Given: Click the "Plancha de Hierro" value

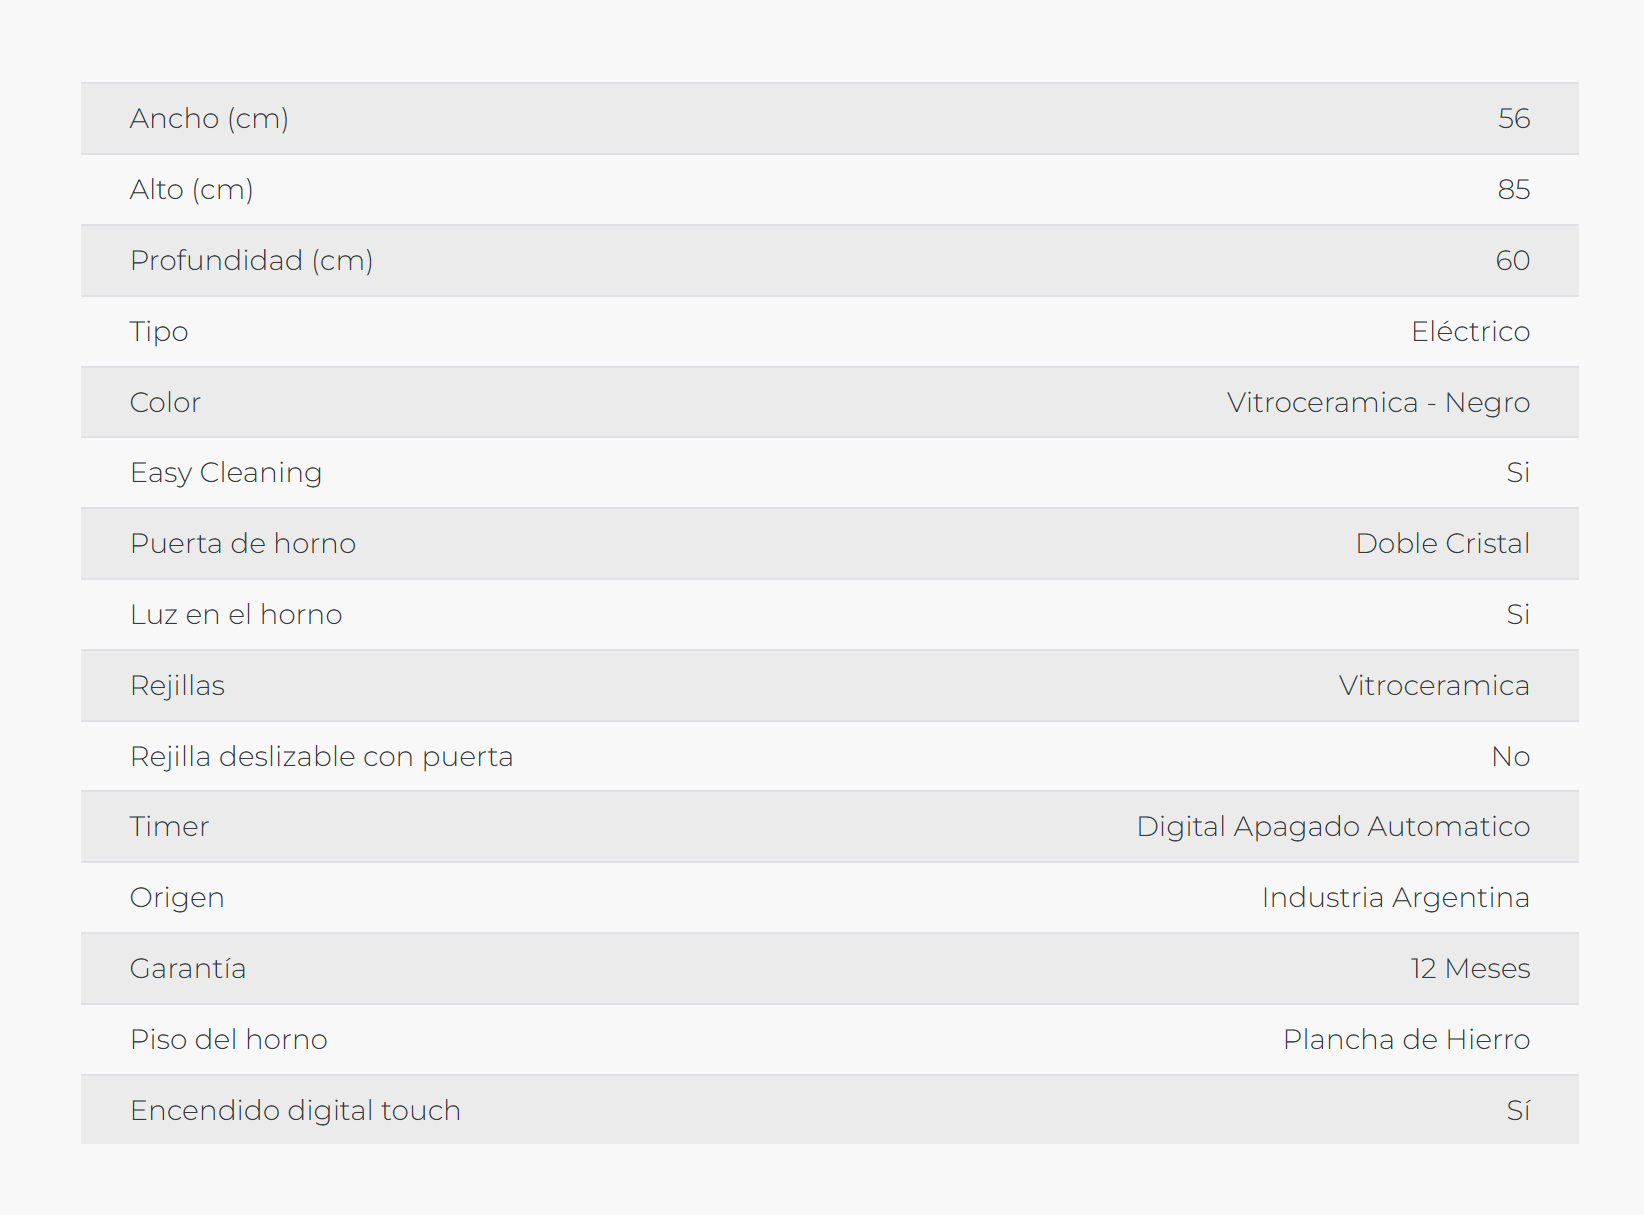Looking at the screenshot, I should [x=1406, y=1039].
